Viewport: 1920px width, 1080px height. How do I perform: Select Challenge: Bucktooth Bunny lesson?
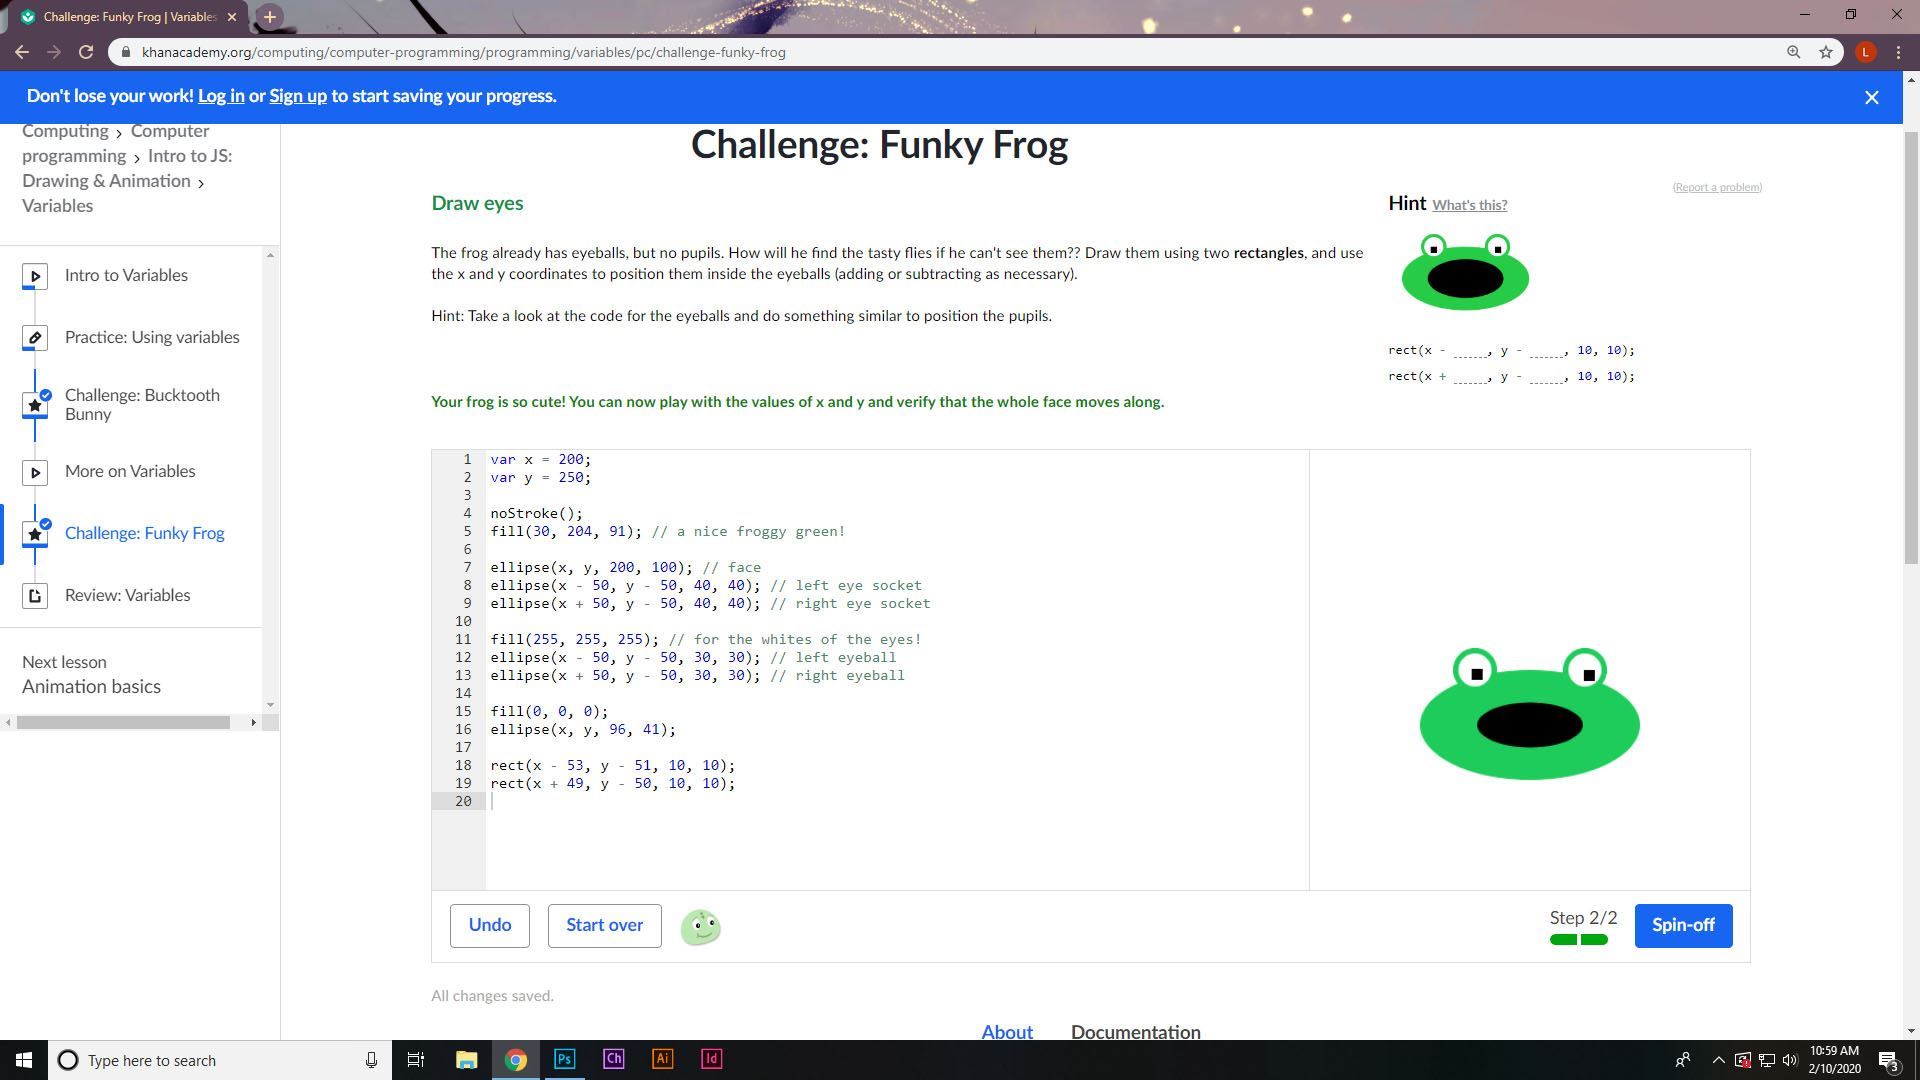coord(142,405)
